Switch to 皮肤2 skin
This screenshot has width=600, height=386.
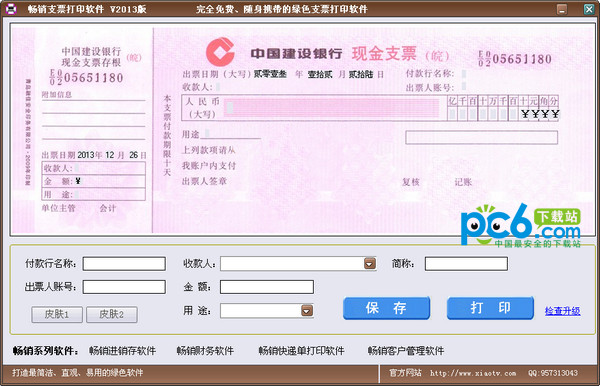111,314
